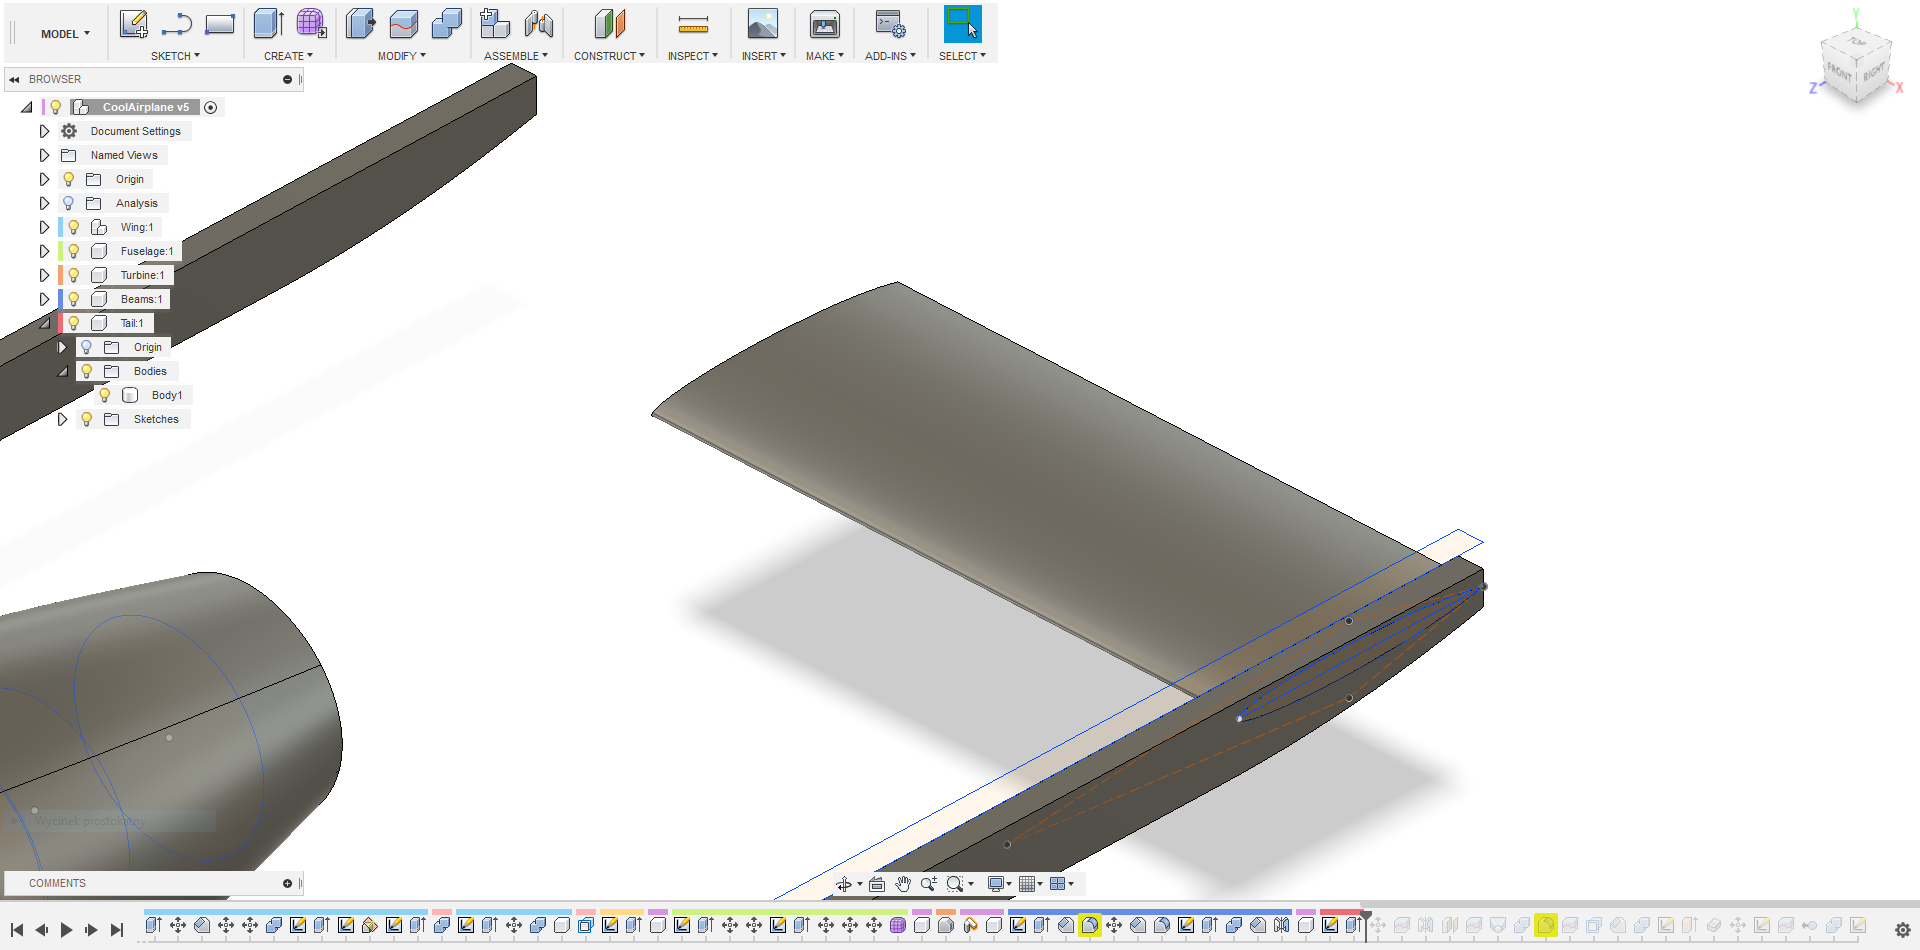Click the 3D Print make icon
Image resolution: width=1920 pixels, height=950 pixels.
[825, 24]
